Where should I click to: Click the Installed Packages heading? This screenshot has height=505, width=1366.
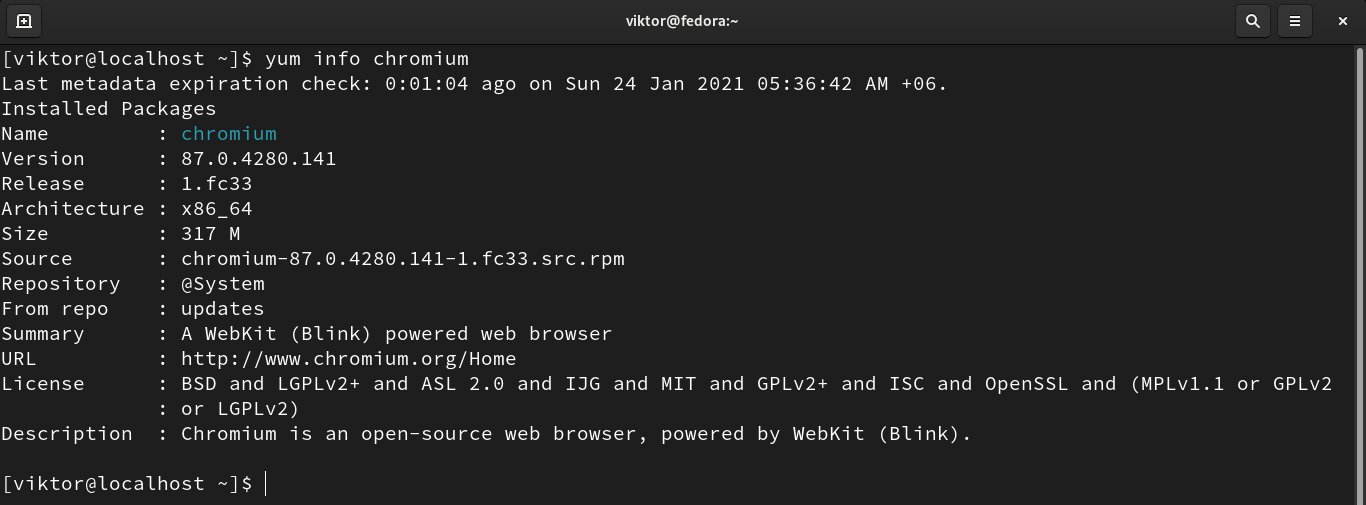[108, 109]
